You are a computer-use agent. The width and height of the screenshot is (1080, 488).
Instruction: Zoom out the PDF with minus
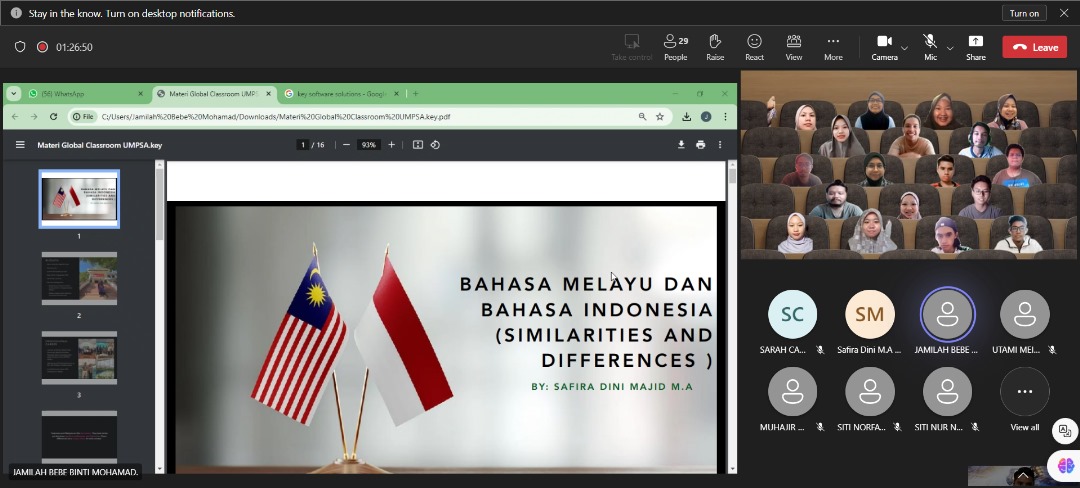pos(346,145)
